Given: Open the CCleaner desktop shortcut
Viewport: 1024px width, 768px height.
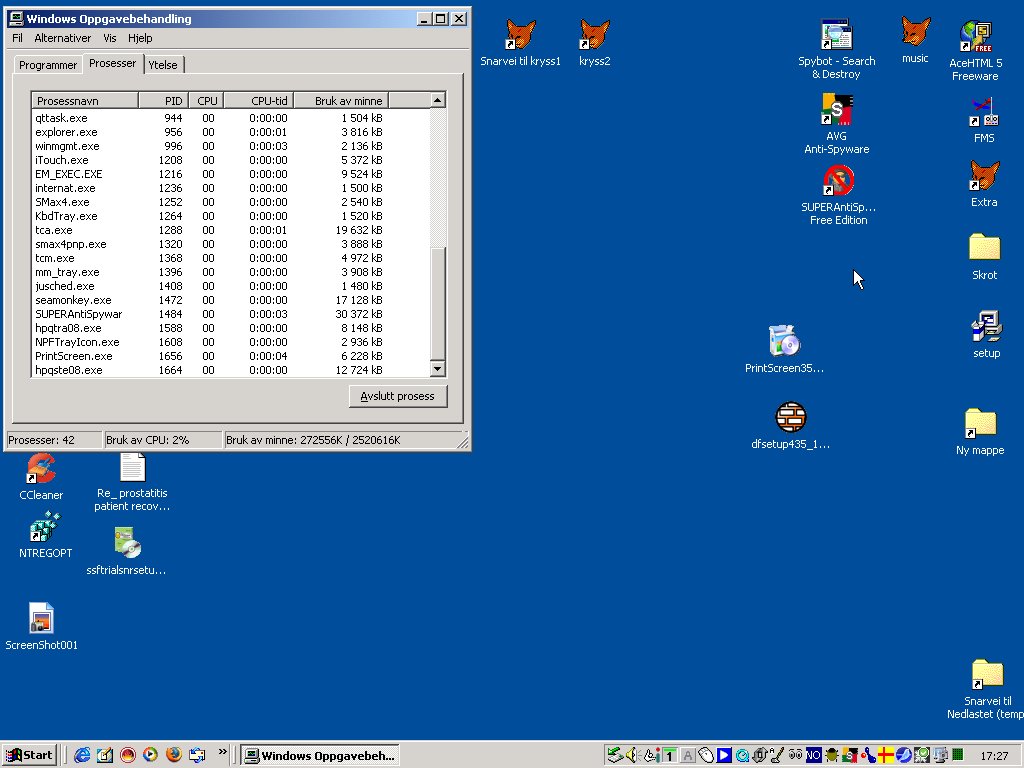Looking at the screenshot, I should tap(41, 477).
